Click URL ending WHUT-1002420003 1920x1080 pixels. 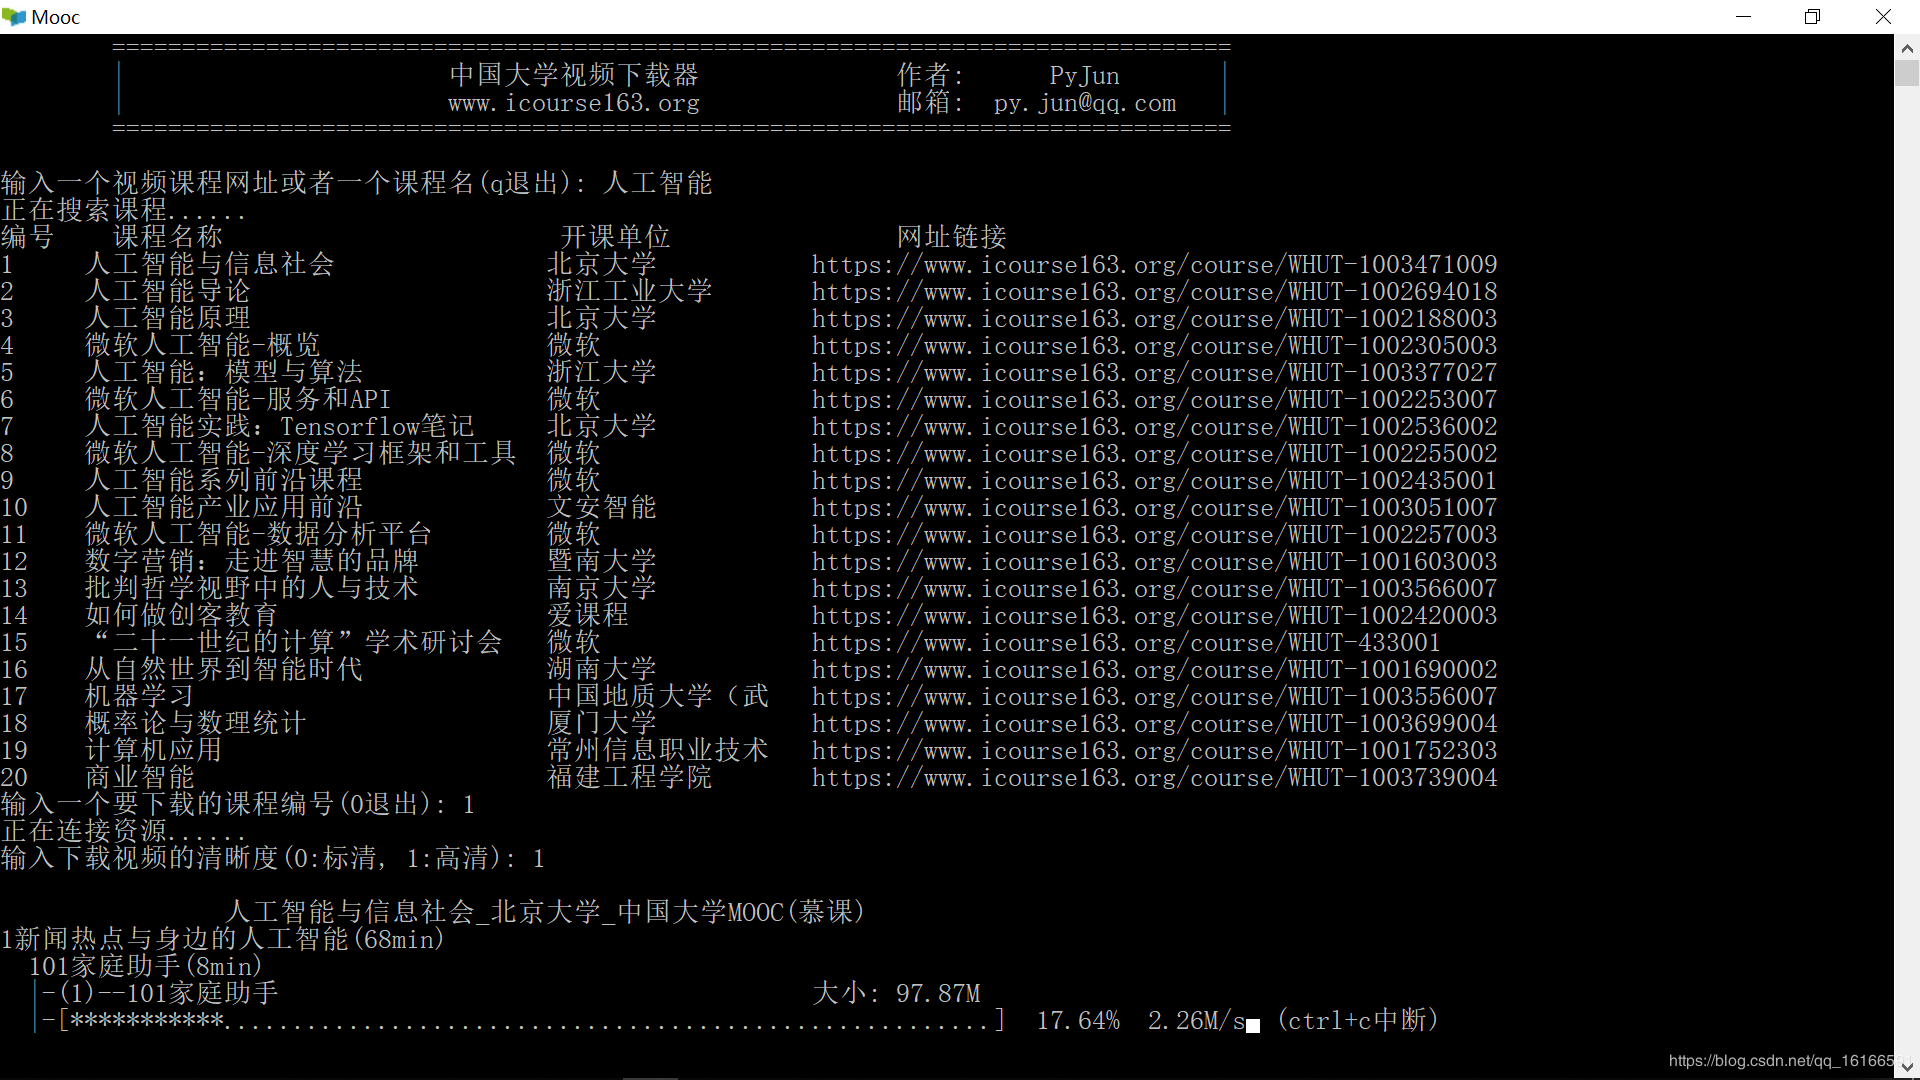pyautogui.click(x=1154, y=616)
